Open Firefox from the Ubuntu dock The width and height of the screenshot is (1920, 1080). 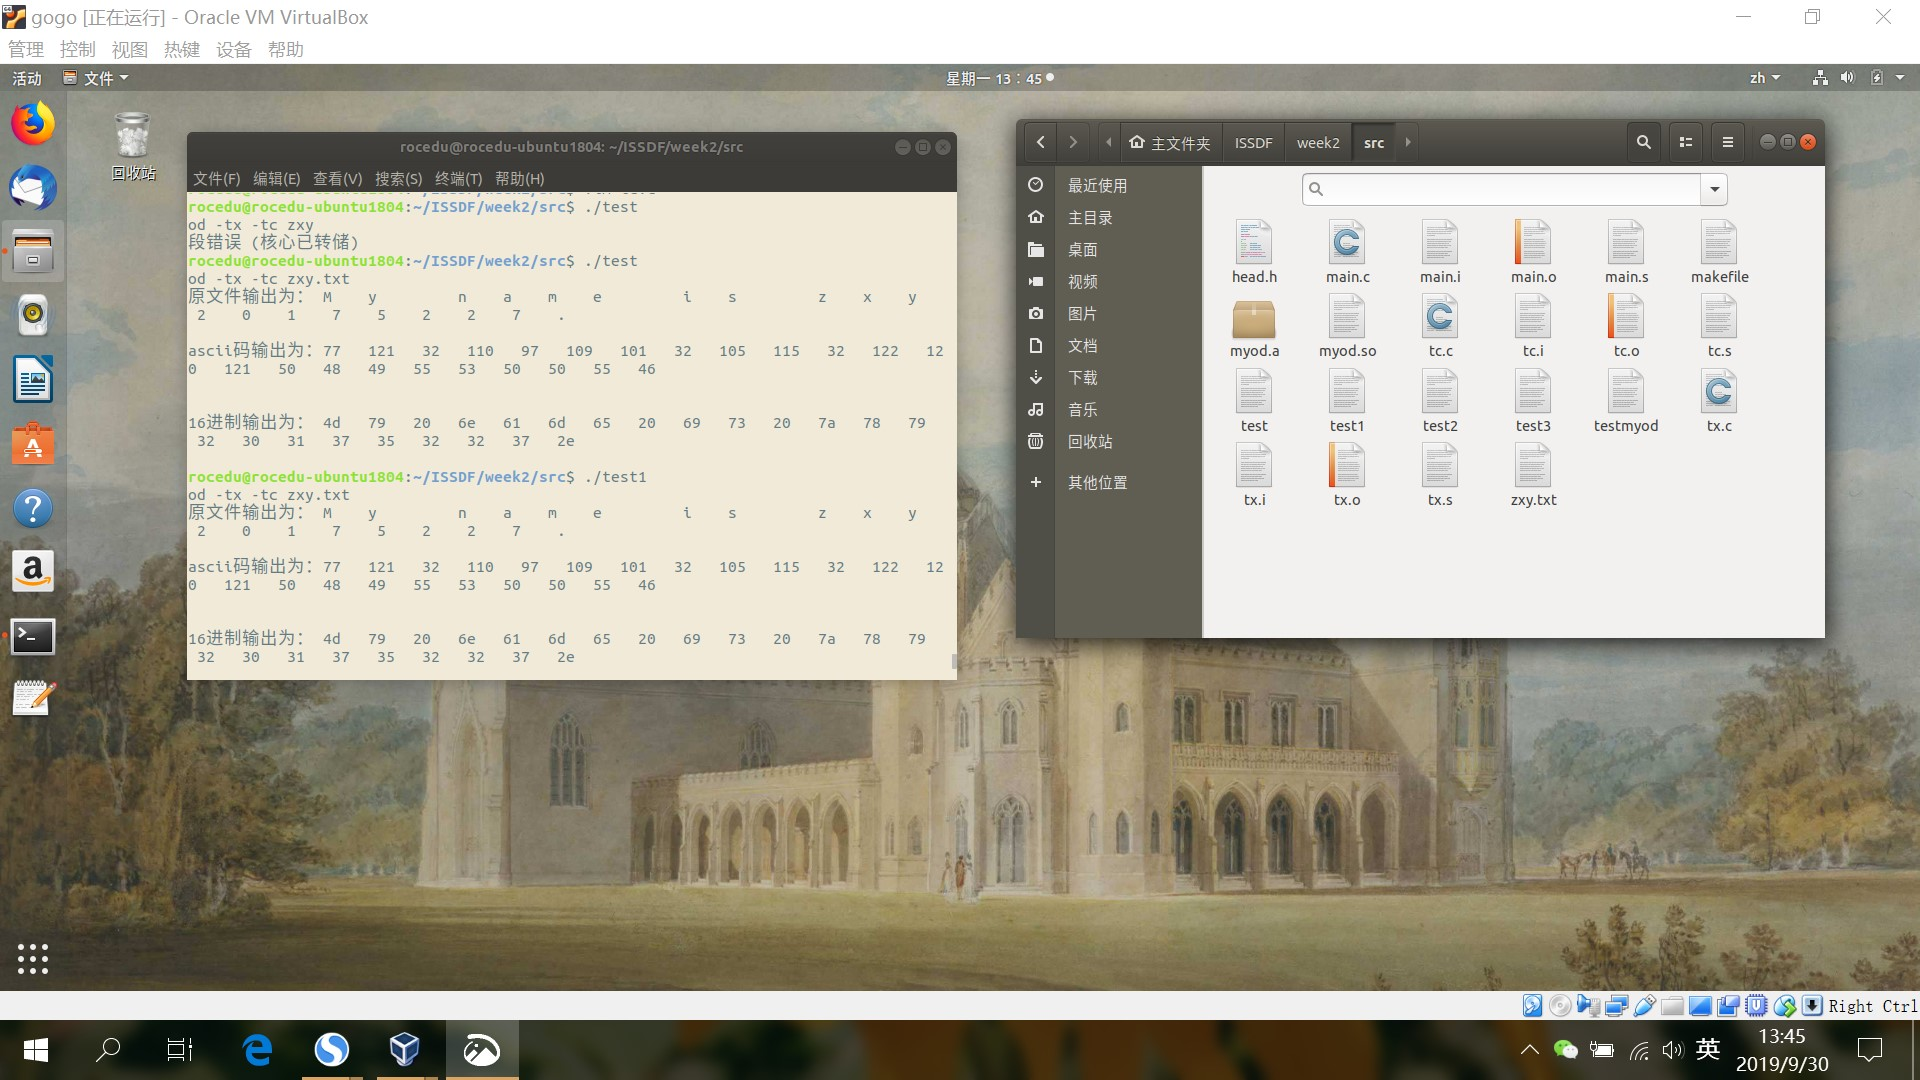coord(33,124)
